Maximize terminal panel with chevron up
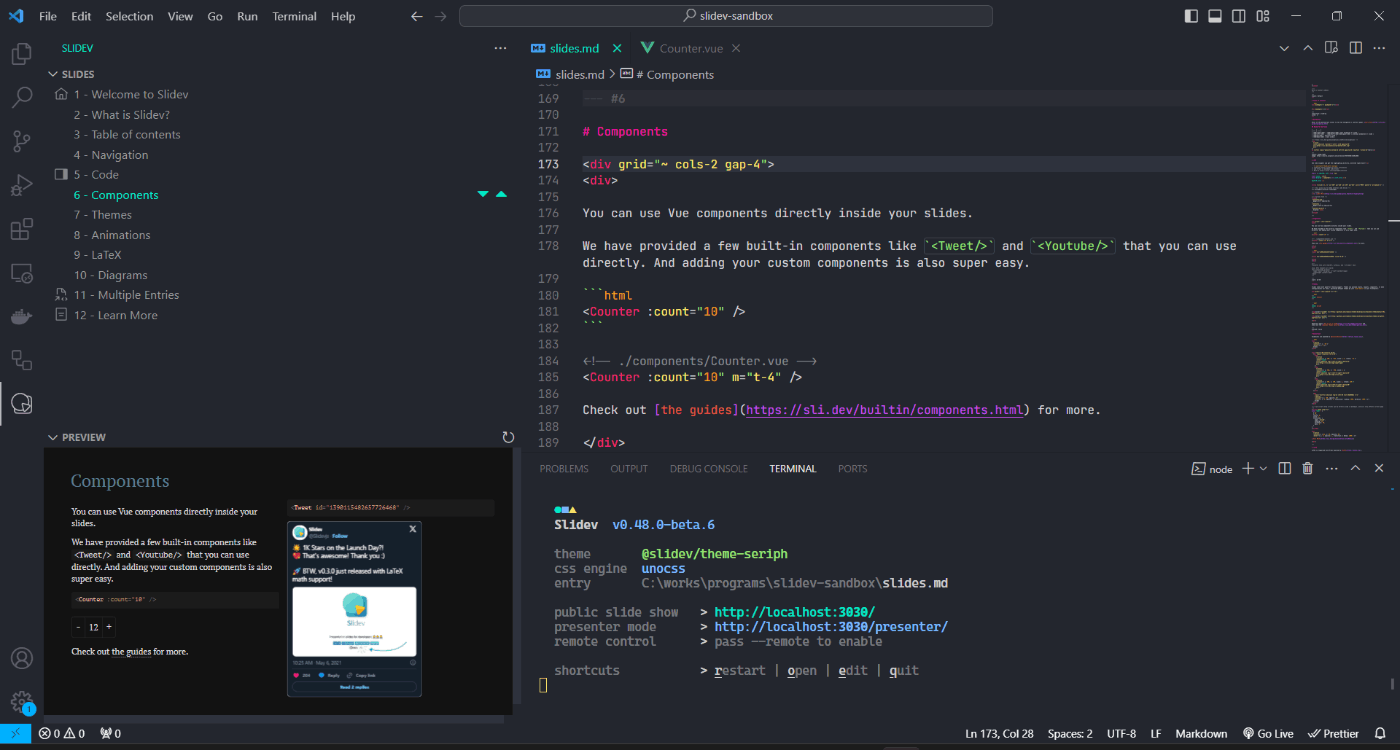Viewport: 1400px width, 750px height. coord(1356,468)
